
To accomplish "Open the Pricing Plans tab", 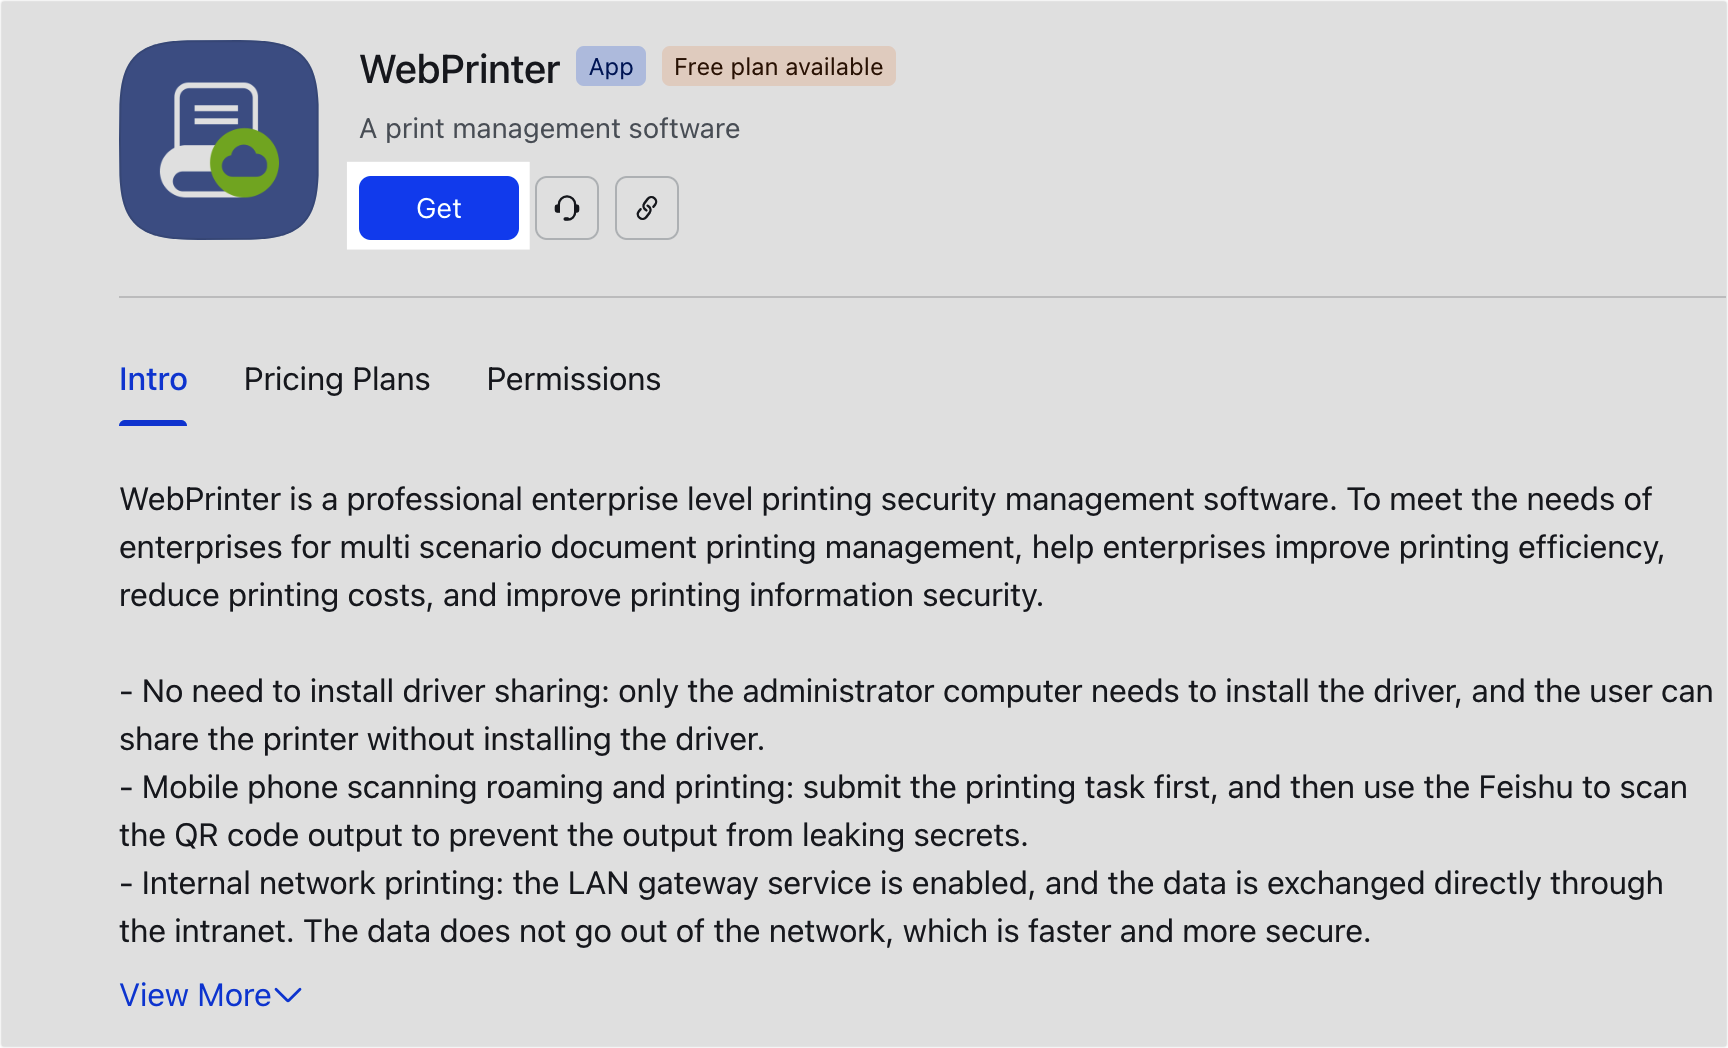I will (337, 380).
